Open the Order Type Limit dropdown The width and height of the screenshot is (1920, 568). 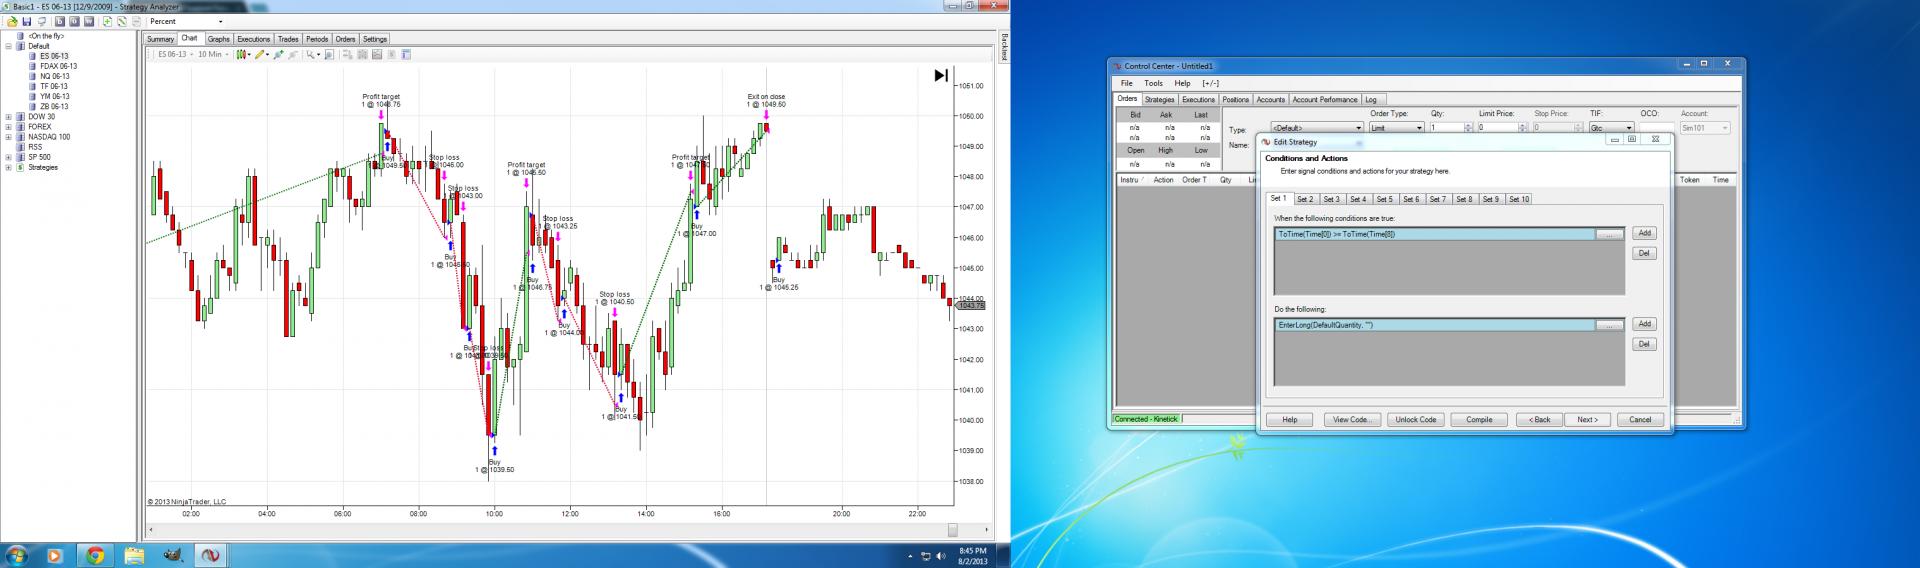click(1397, 128)
